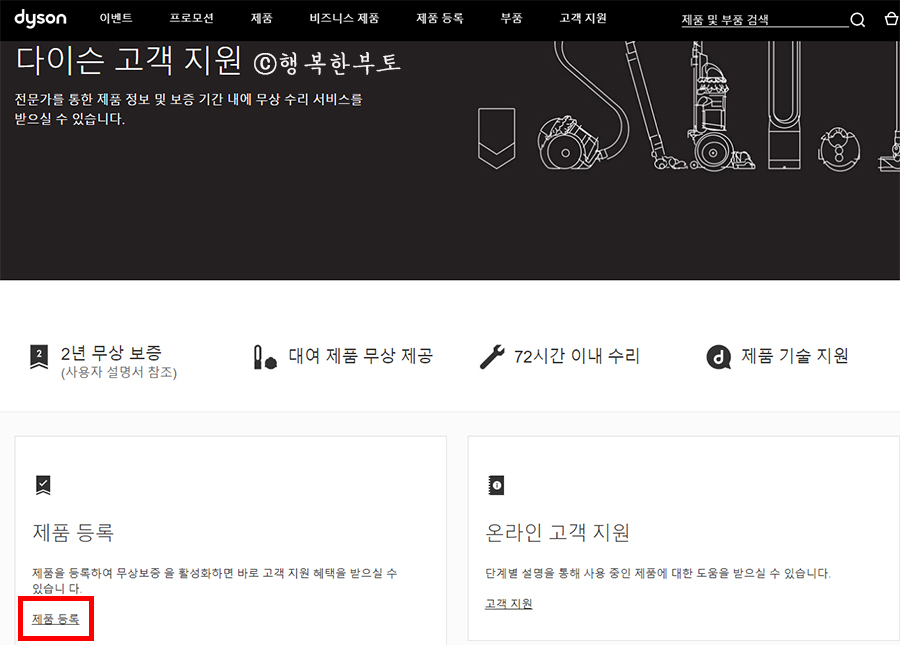Follow the underlined 제품 등록 link in card
Screen dimensions: 900x645
click(x=56, y=619)
